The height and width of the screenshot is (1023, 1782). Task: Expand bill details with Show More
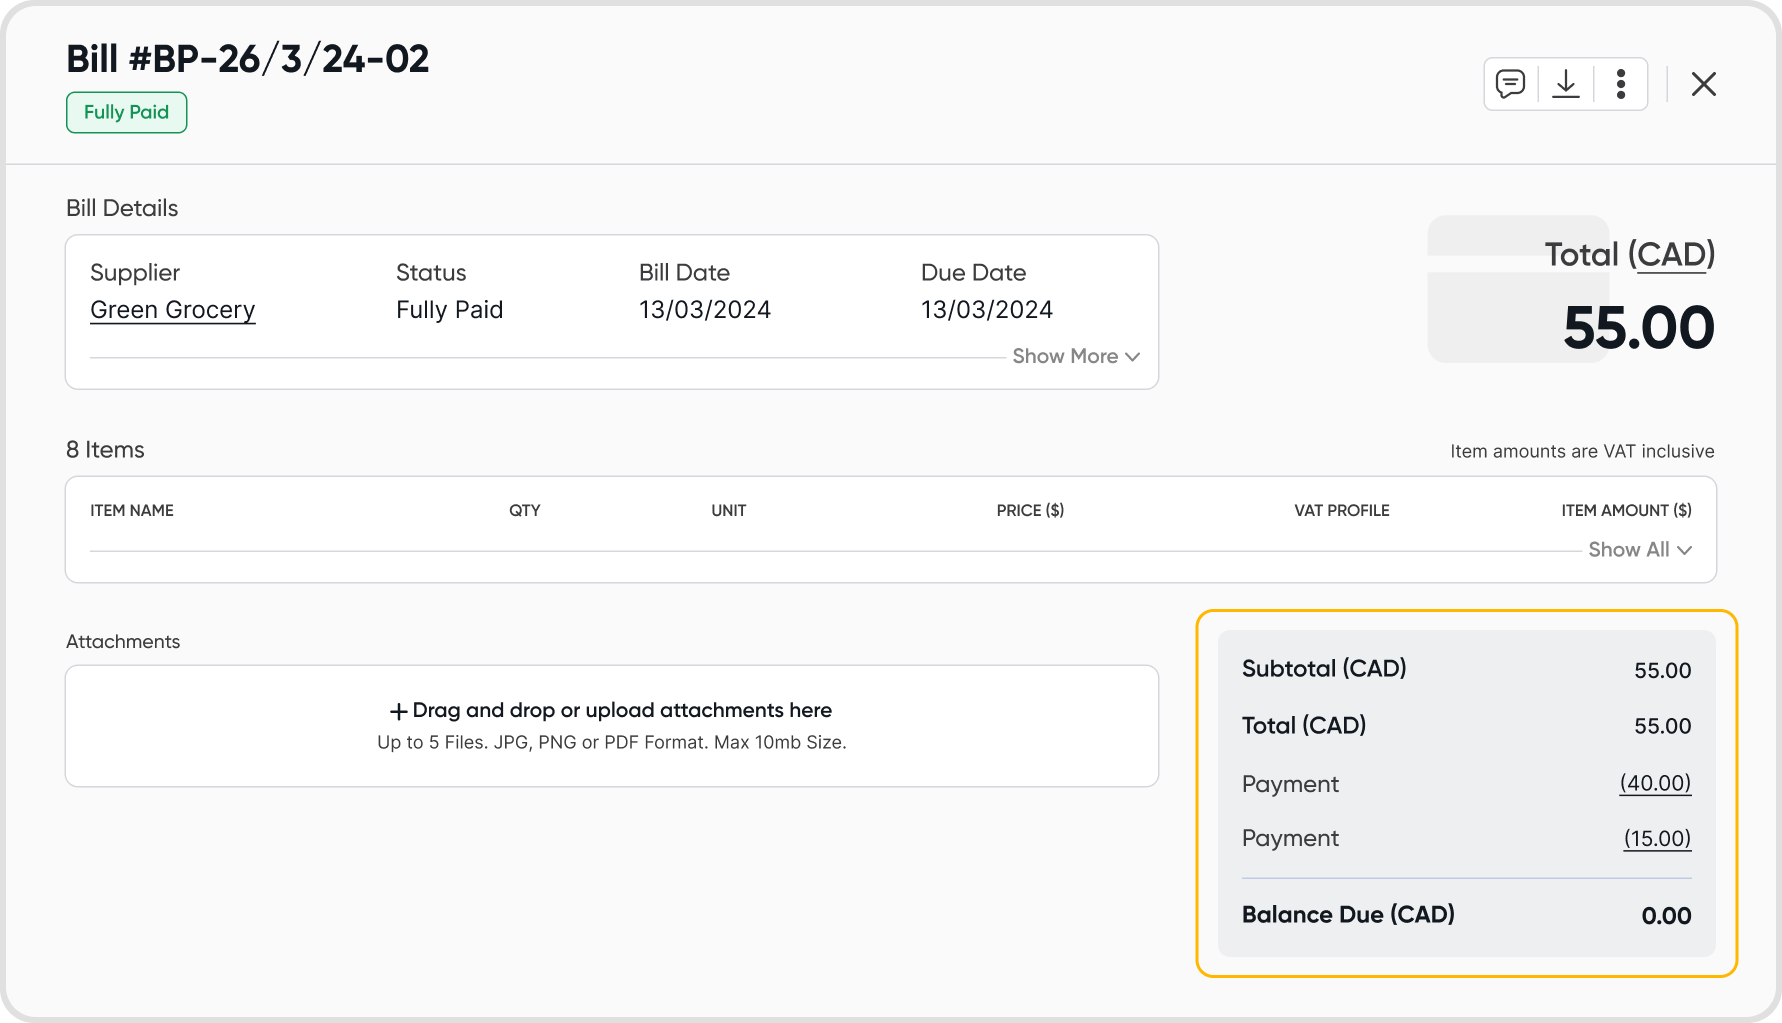pyautogui.click(x=1076, y=356)
